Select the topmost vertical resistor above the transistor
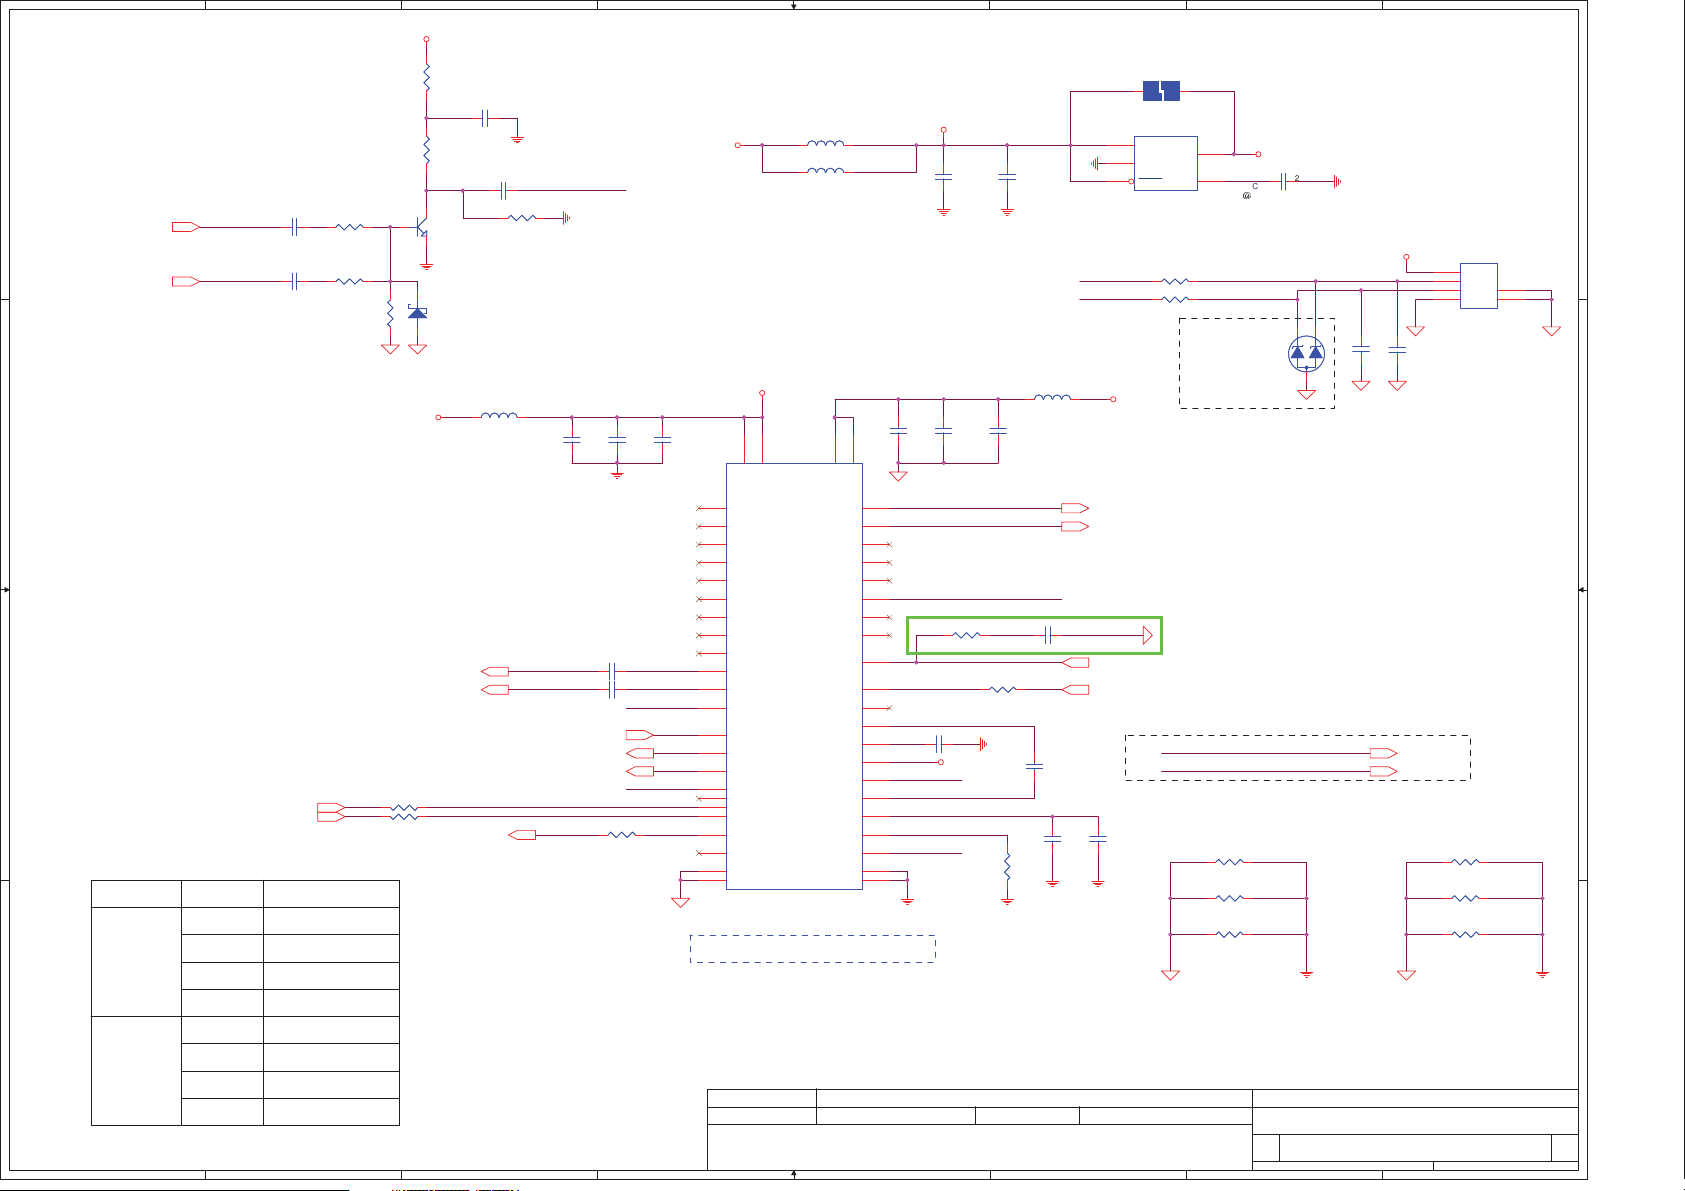Image resolution: width=1685 pixels, height=1191 pixels. coord(427,78)
